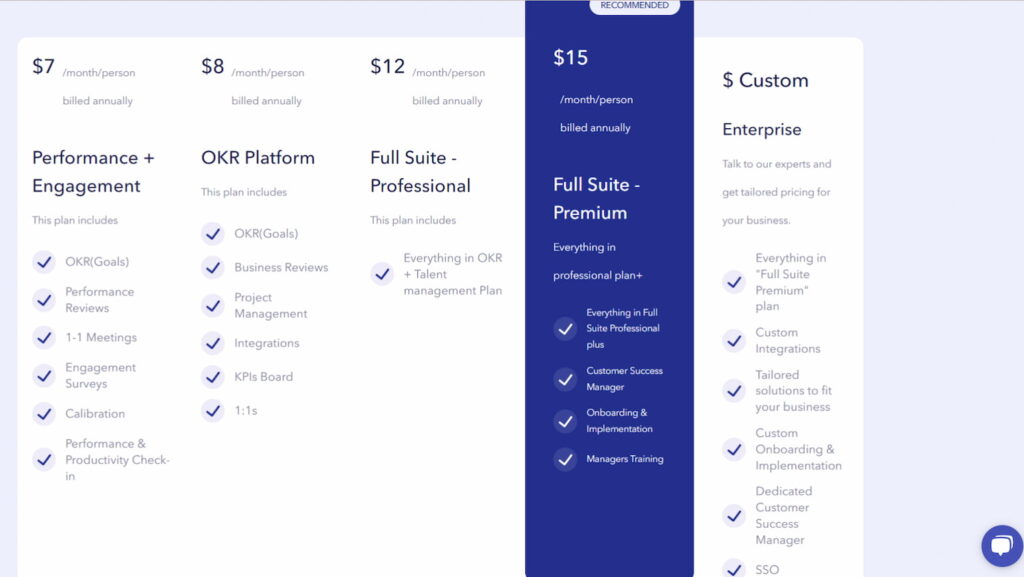The height and width of the screenshot is (577, 1024).
Task: Select the OKR Platform plan heading
Action: [258, 158]
